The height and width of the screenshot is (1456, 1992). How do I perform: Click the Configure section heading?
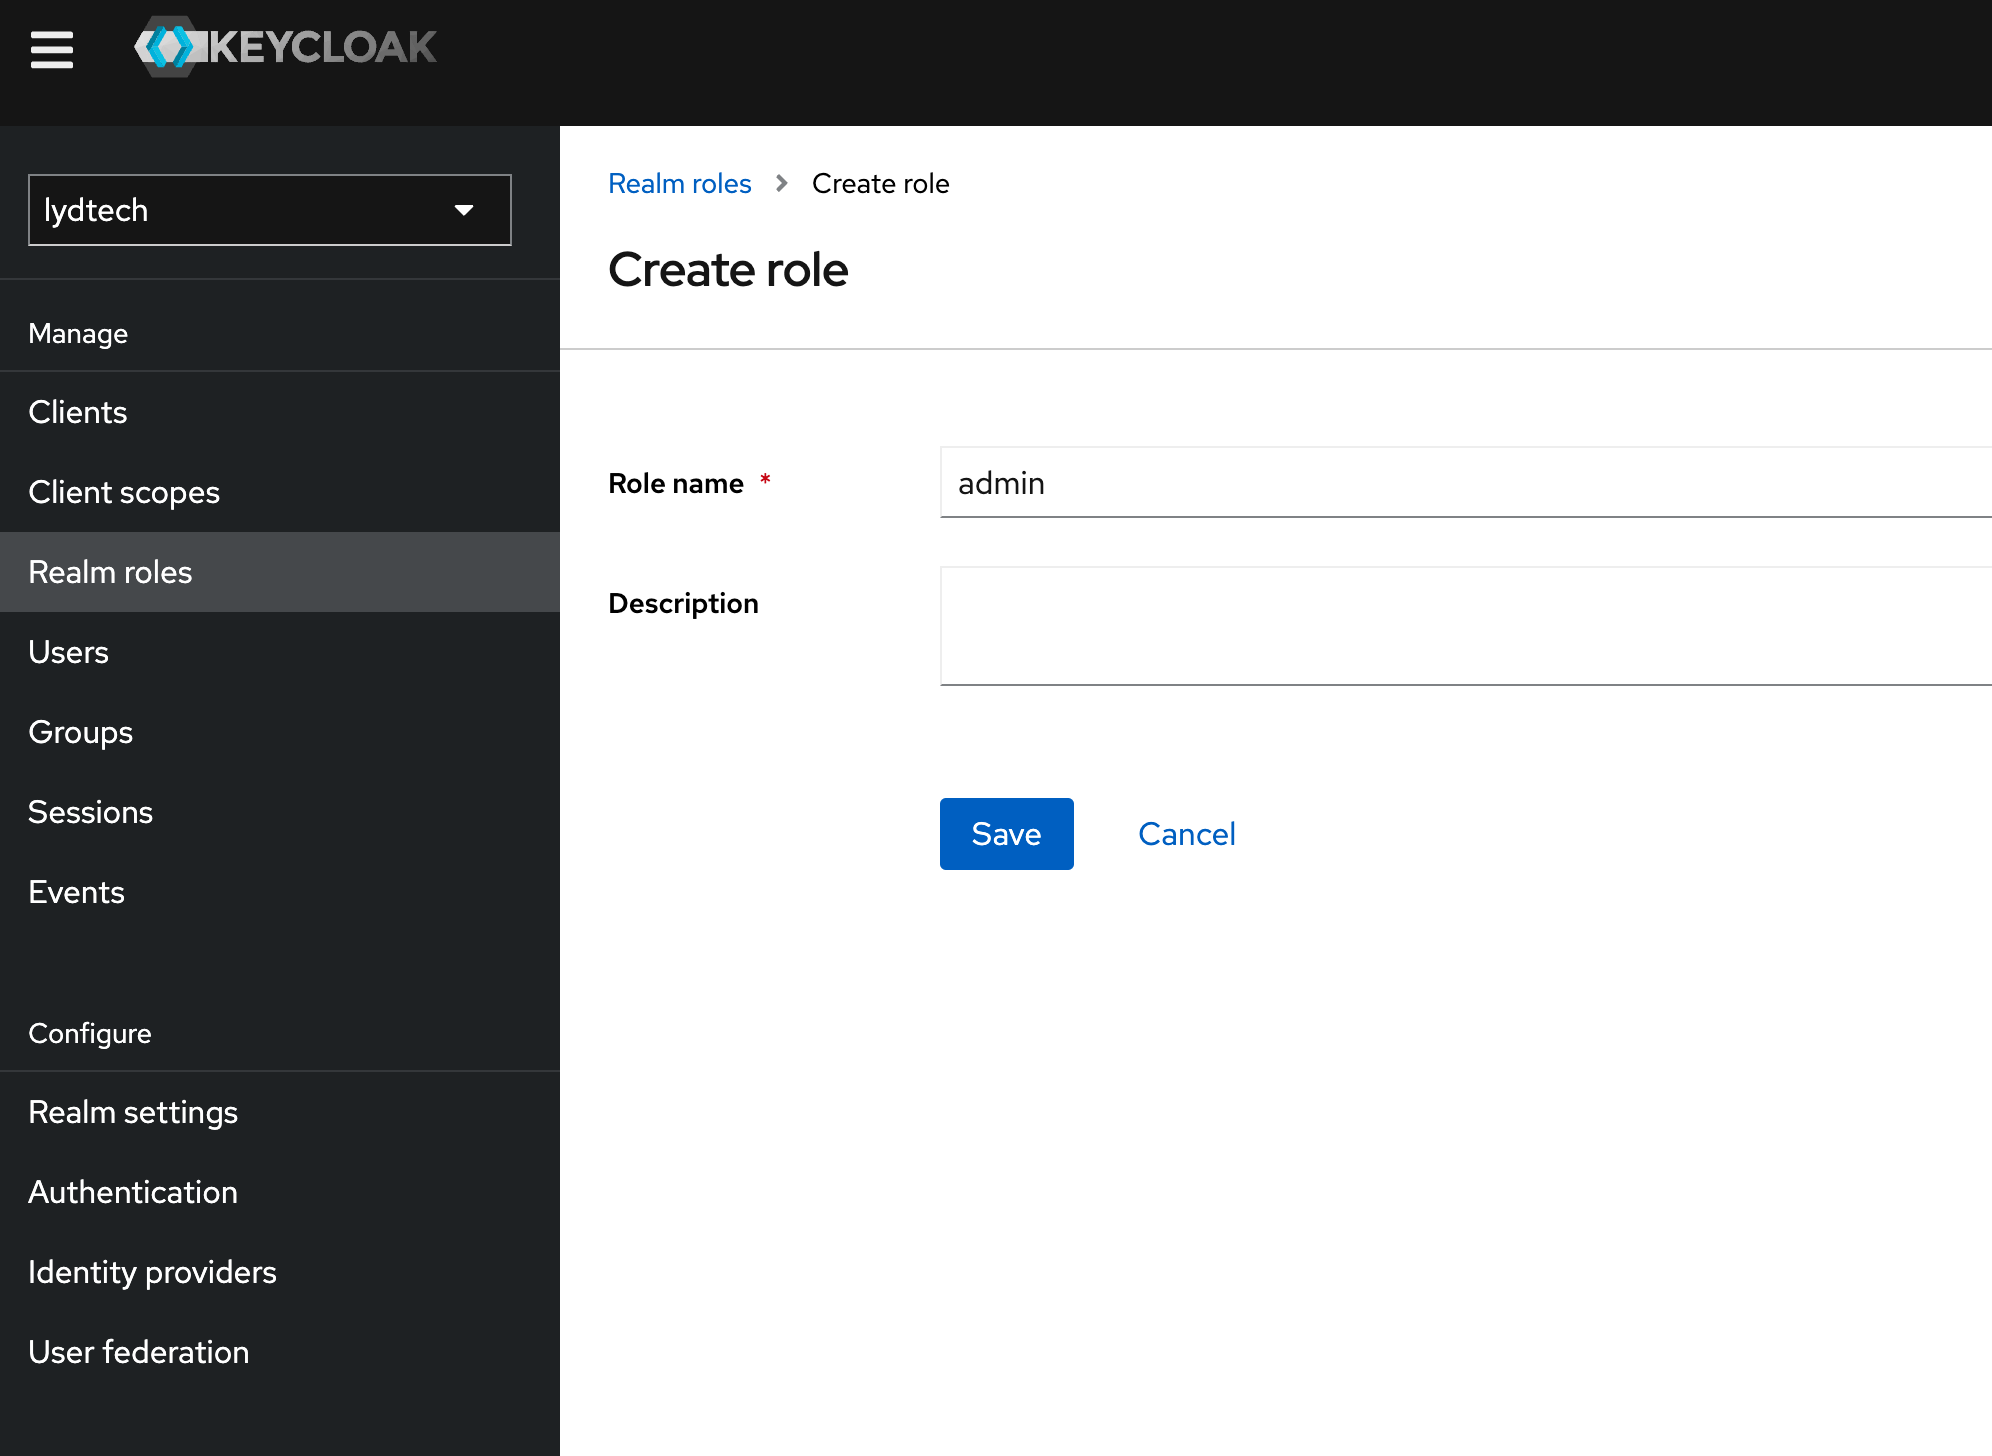tap(90, 1034)
